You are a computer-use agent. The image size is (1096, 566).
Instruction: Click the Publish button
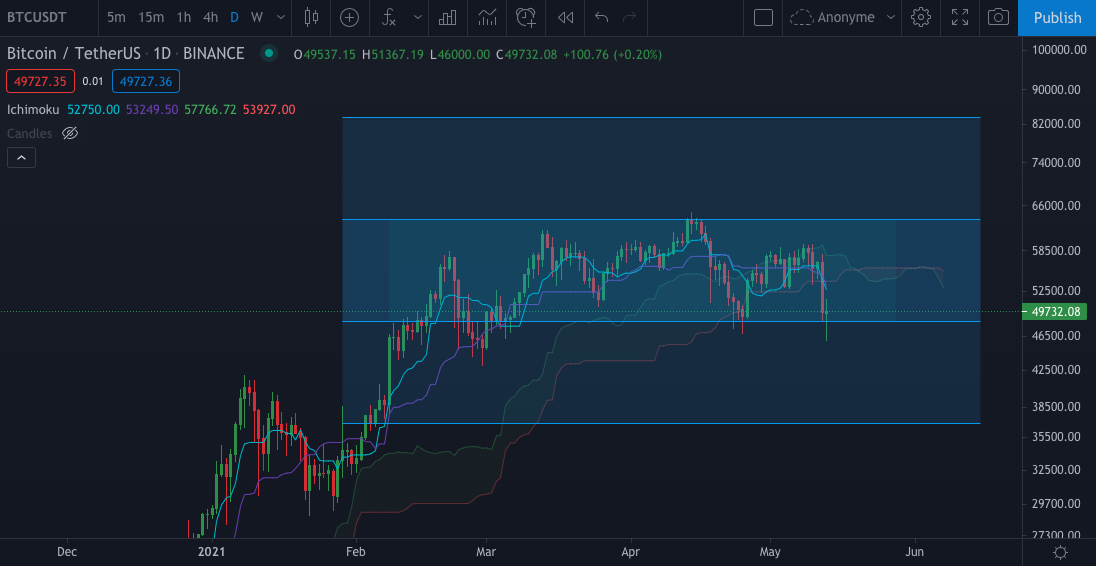coord(1057,17)
